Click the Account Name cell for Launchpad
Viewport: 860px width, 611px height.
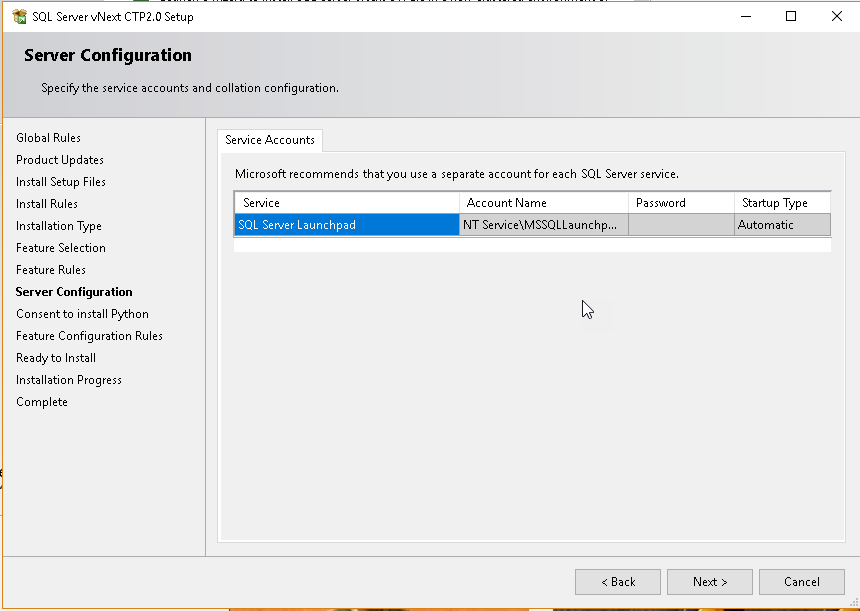pos(543,225)
